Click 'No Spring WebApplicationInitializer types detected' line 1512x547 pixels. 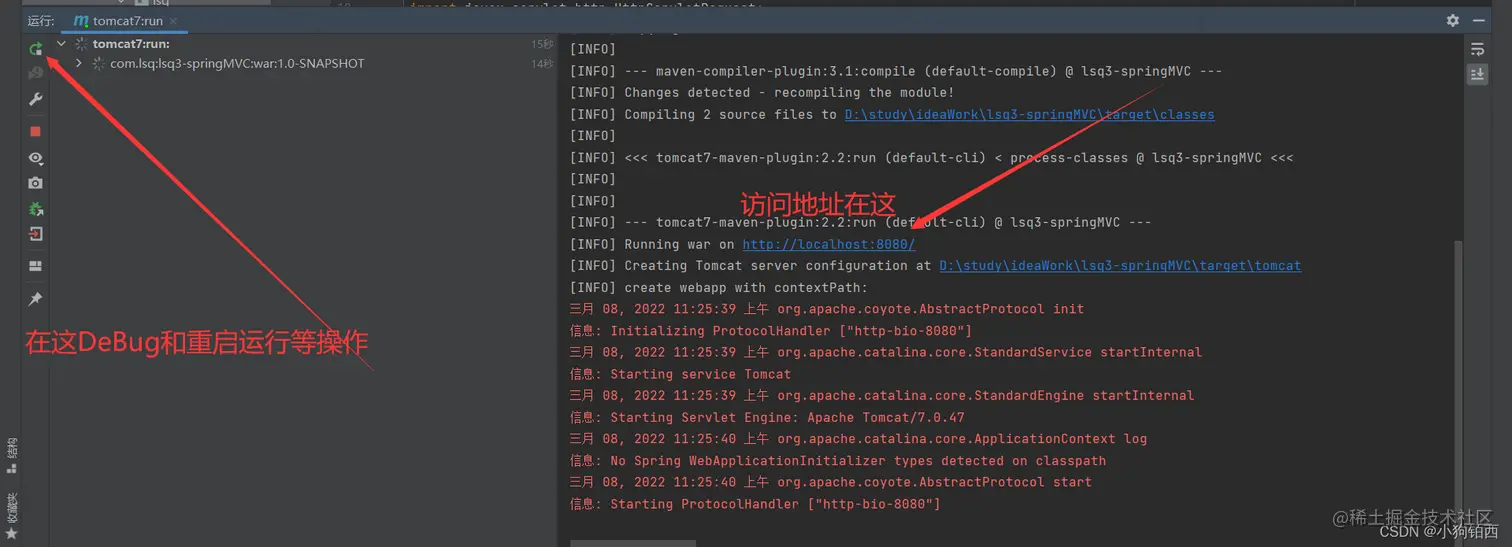tap(838, 461)
